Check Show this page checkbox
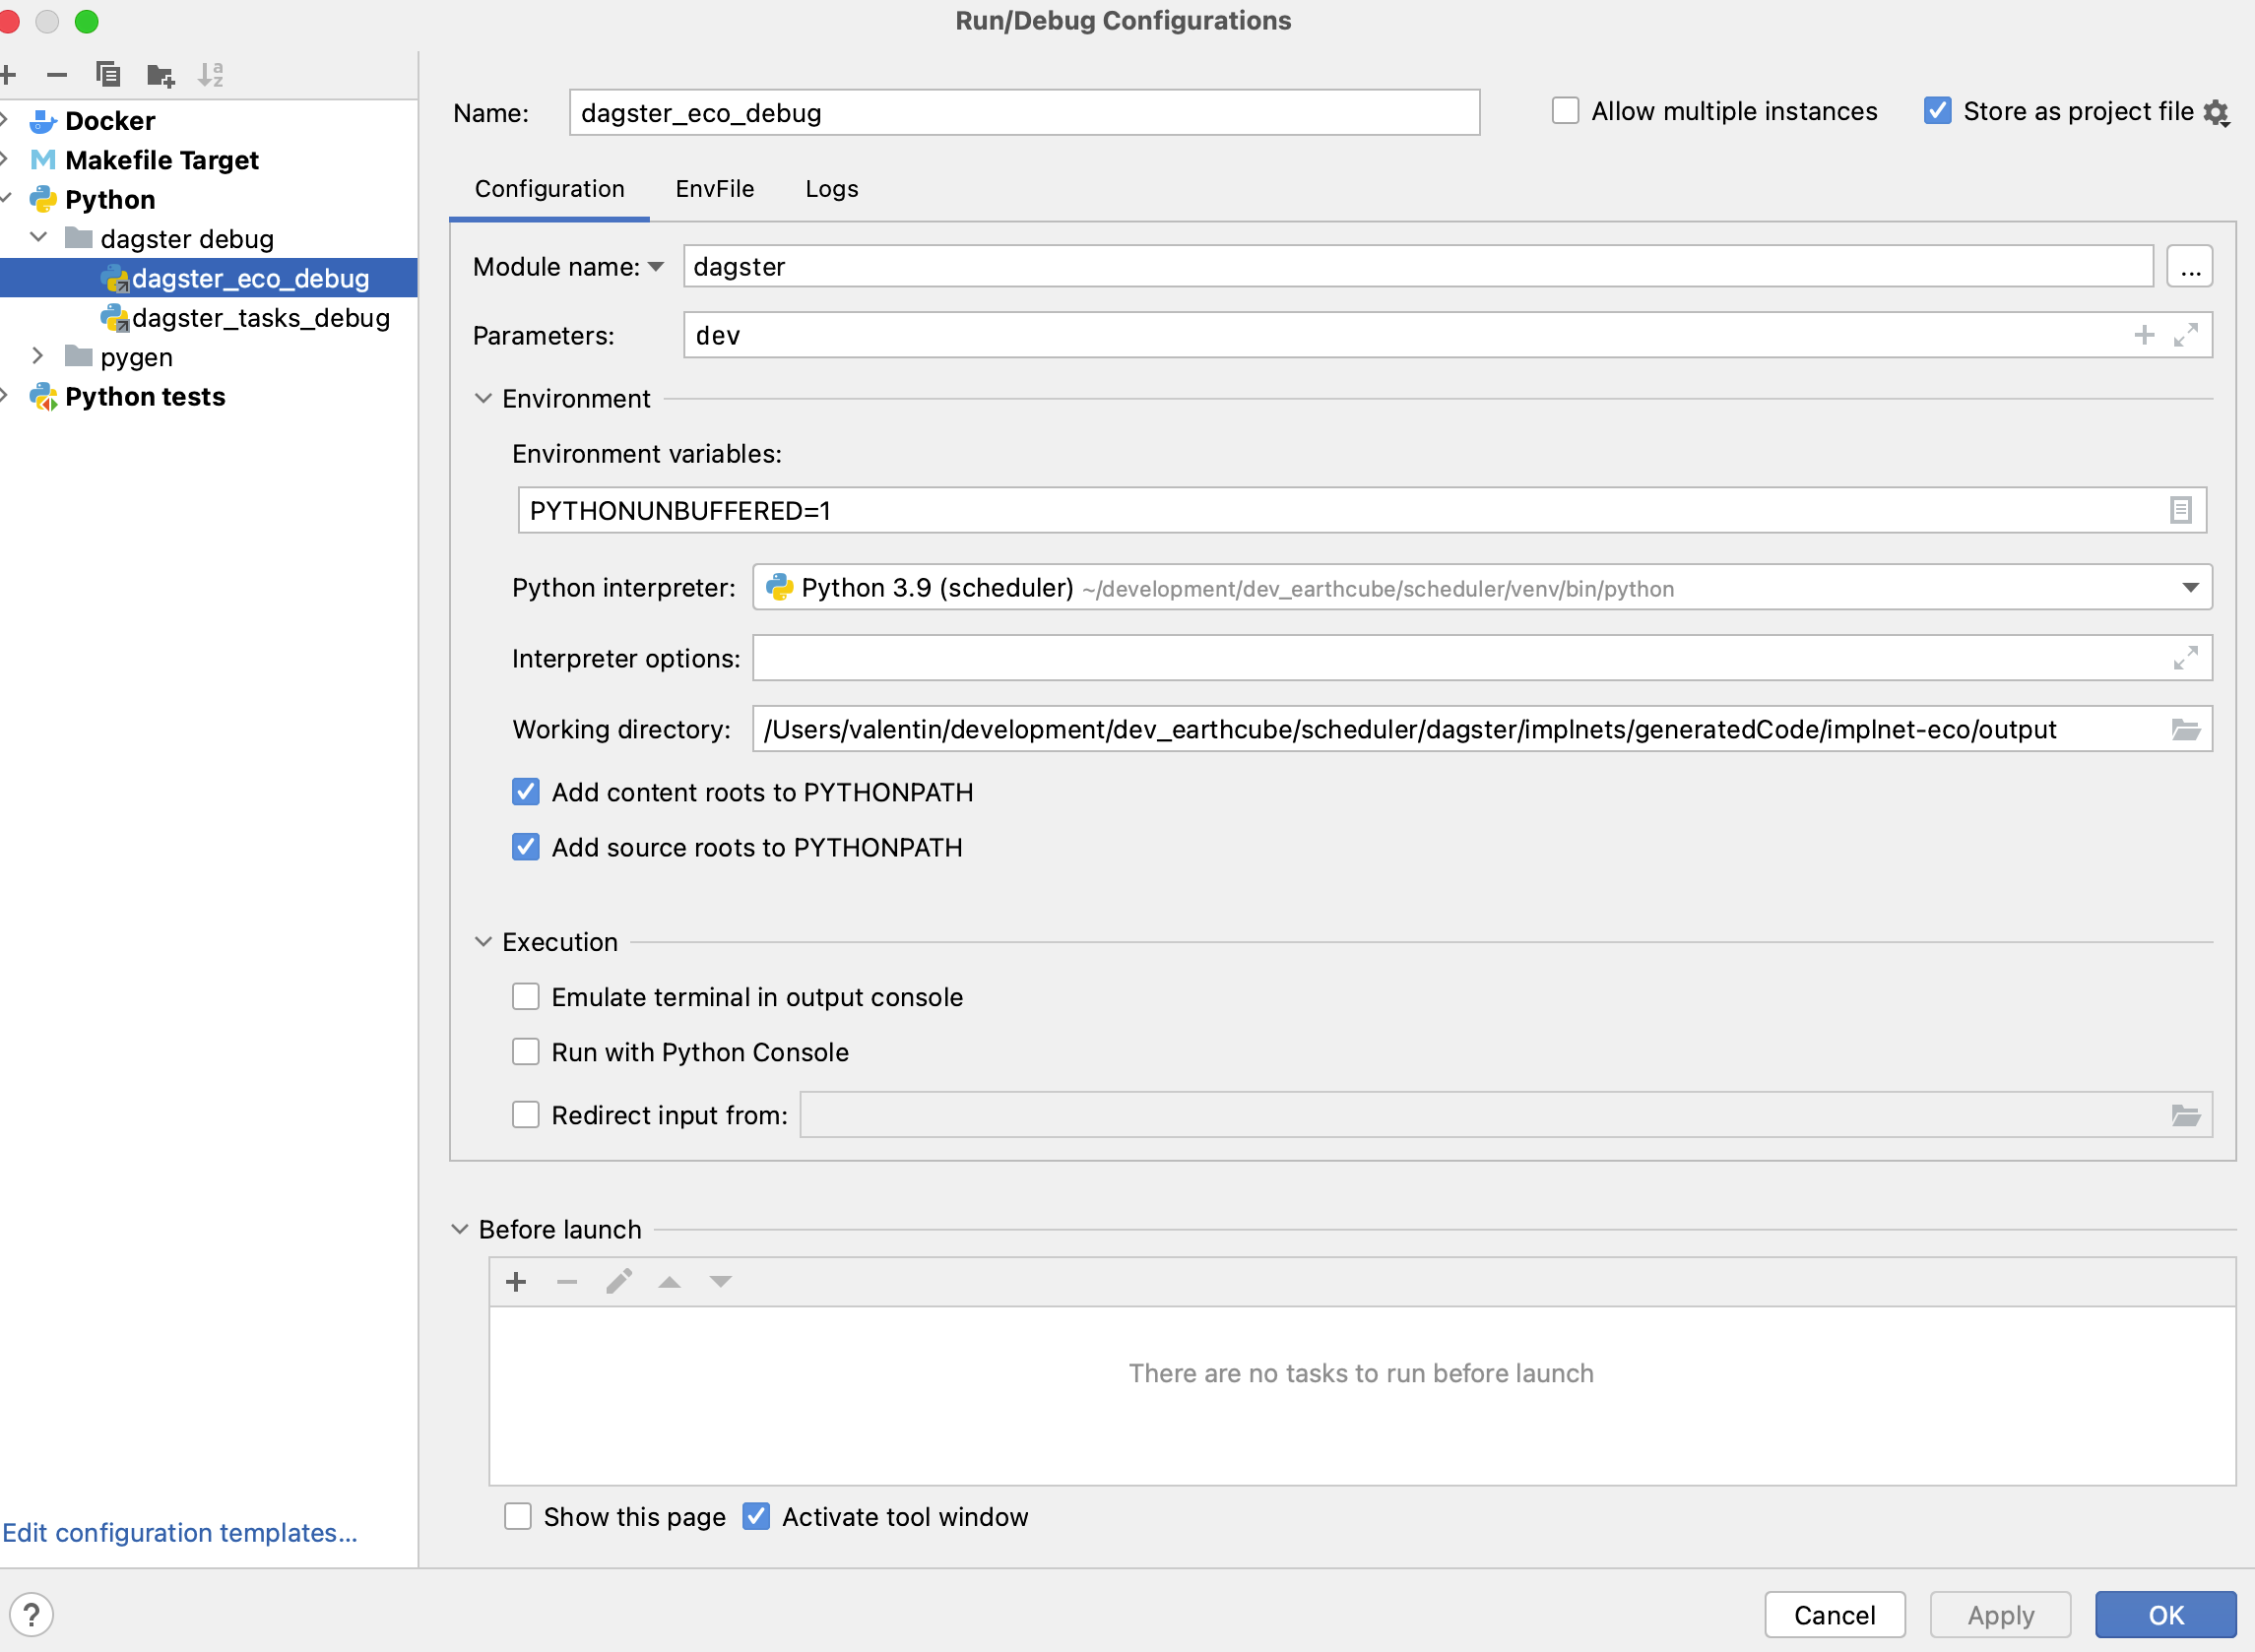The width and height of the screenshot is (2255, 1652). click(518, 1517)
